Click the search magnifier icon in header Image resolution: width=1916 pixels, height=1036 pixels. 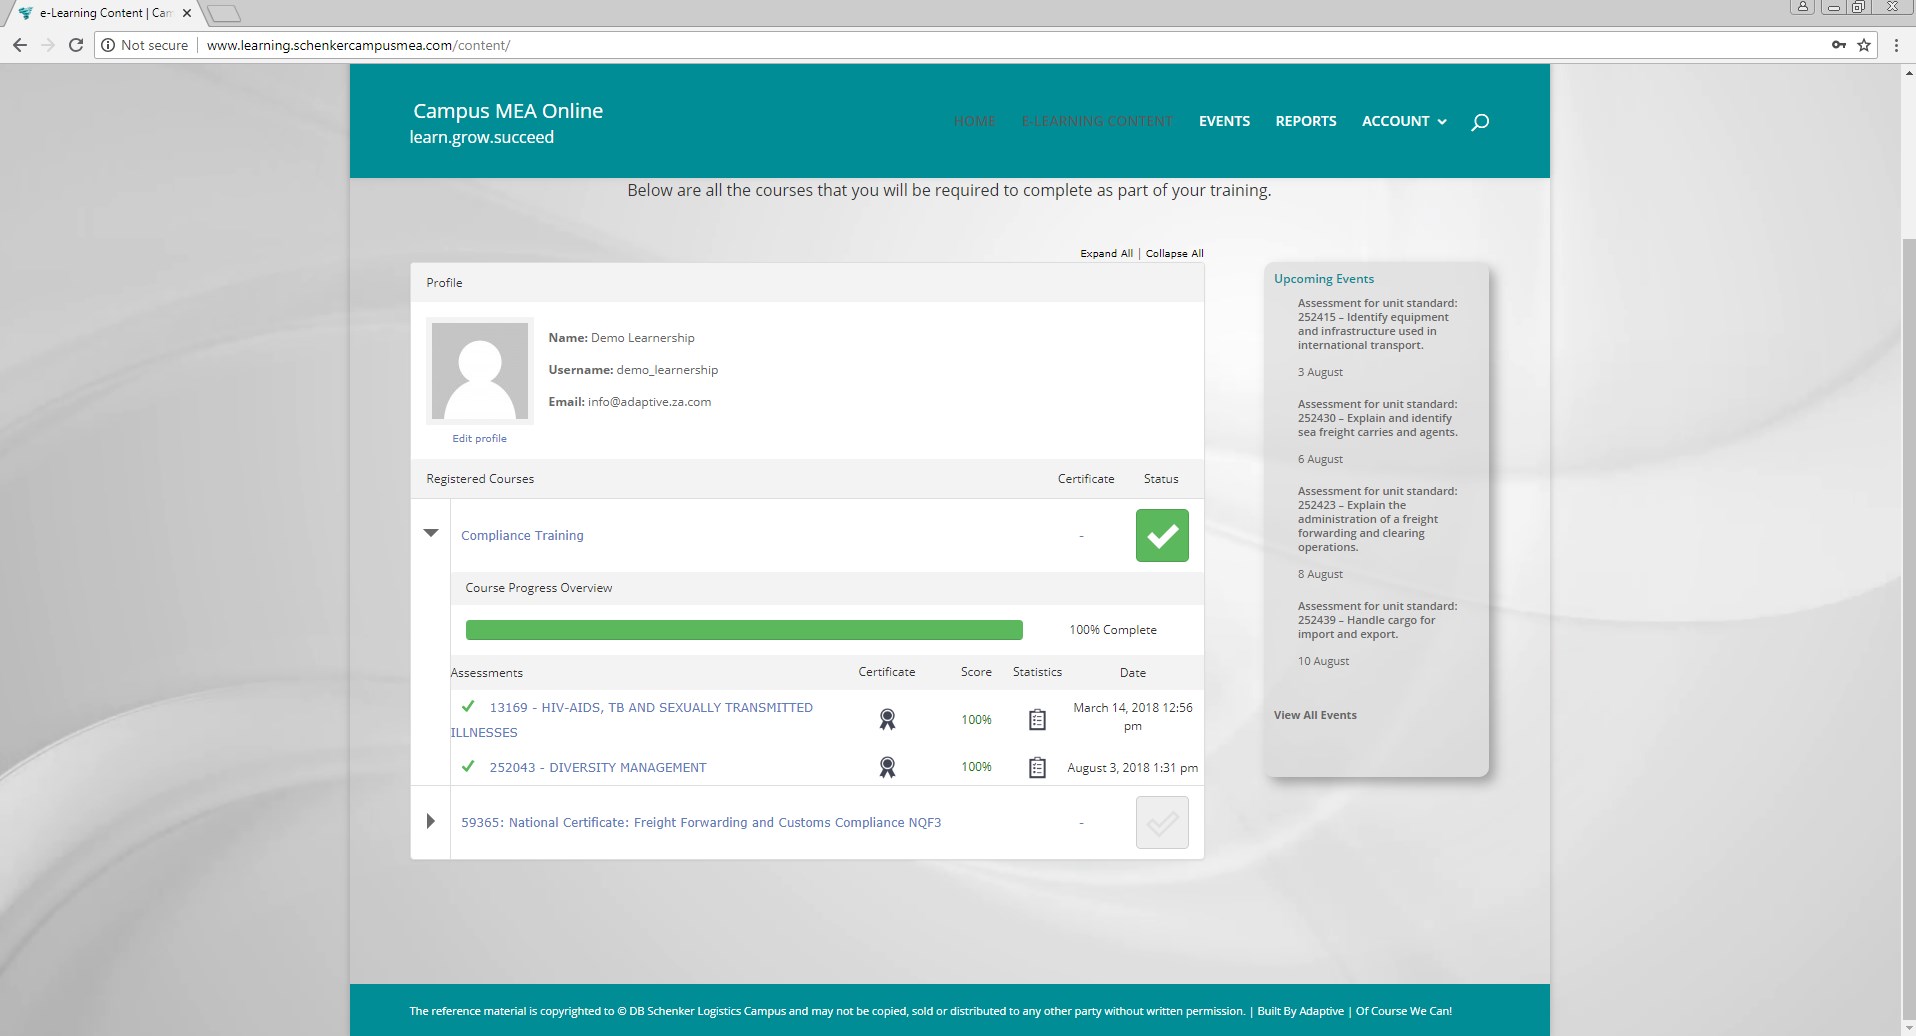coord(1480,122)
